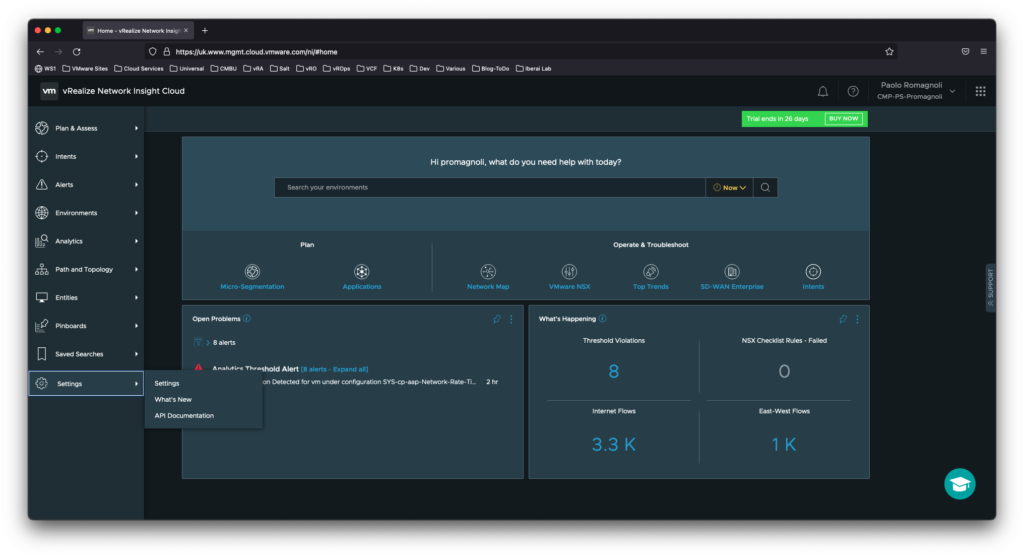Open What's Happening more options menu

coord(857,319)
